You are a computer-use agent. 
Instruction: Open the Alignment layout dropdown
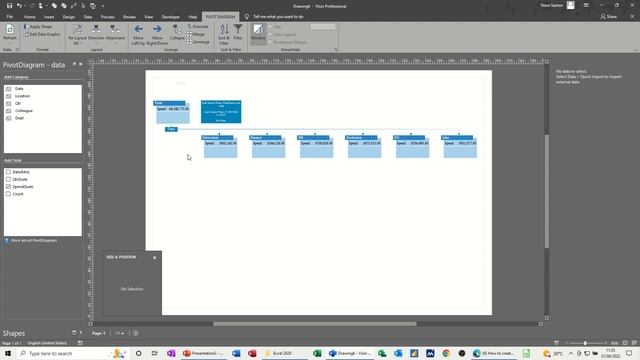point(115,34)
